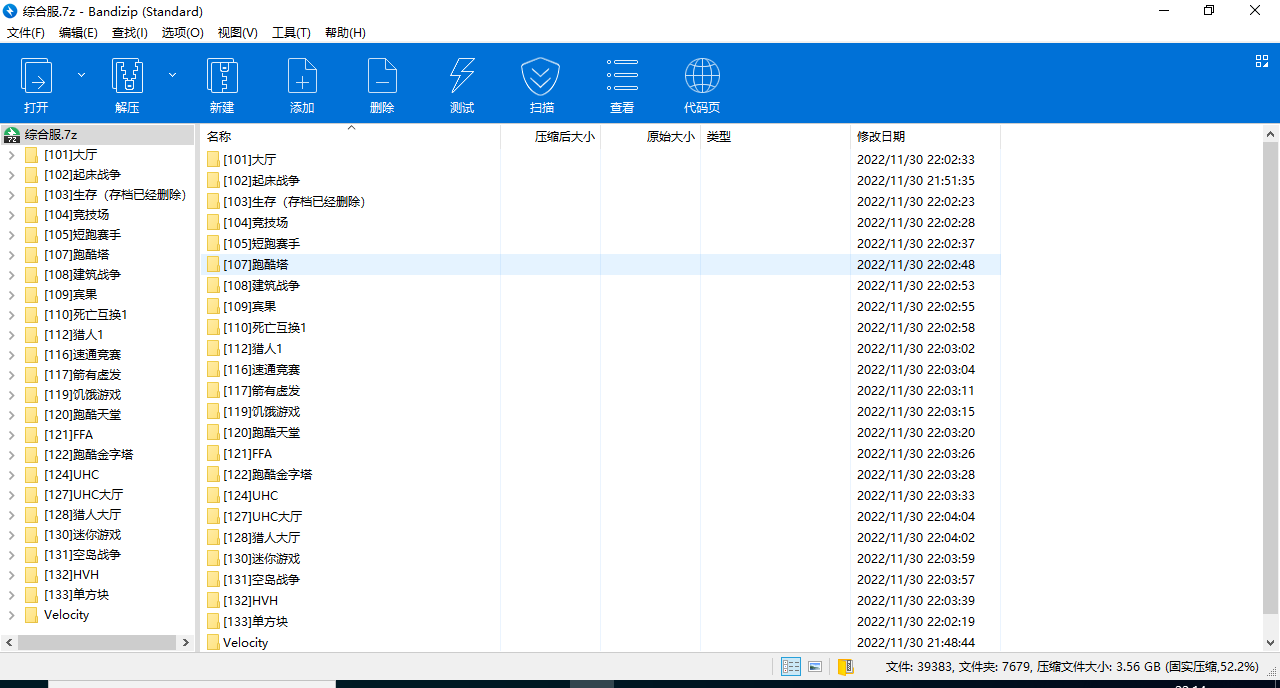The image size is (1280, 688).
Task: Expand the [101]大厅 tree node
Action: point(11,155)
